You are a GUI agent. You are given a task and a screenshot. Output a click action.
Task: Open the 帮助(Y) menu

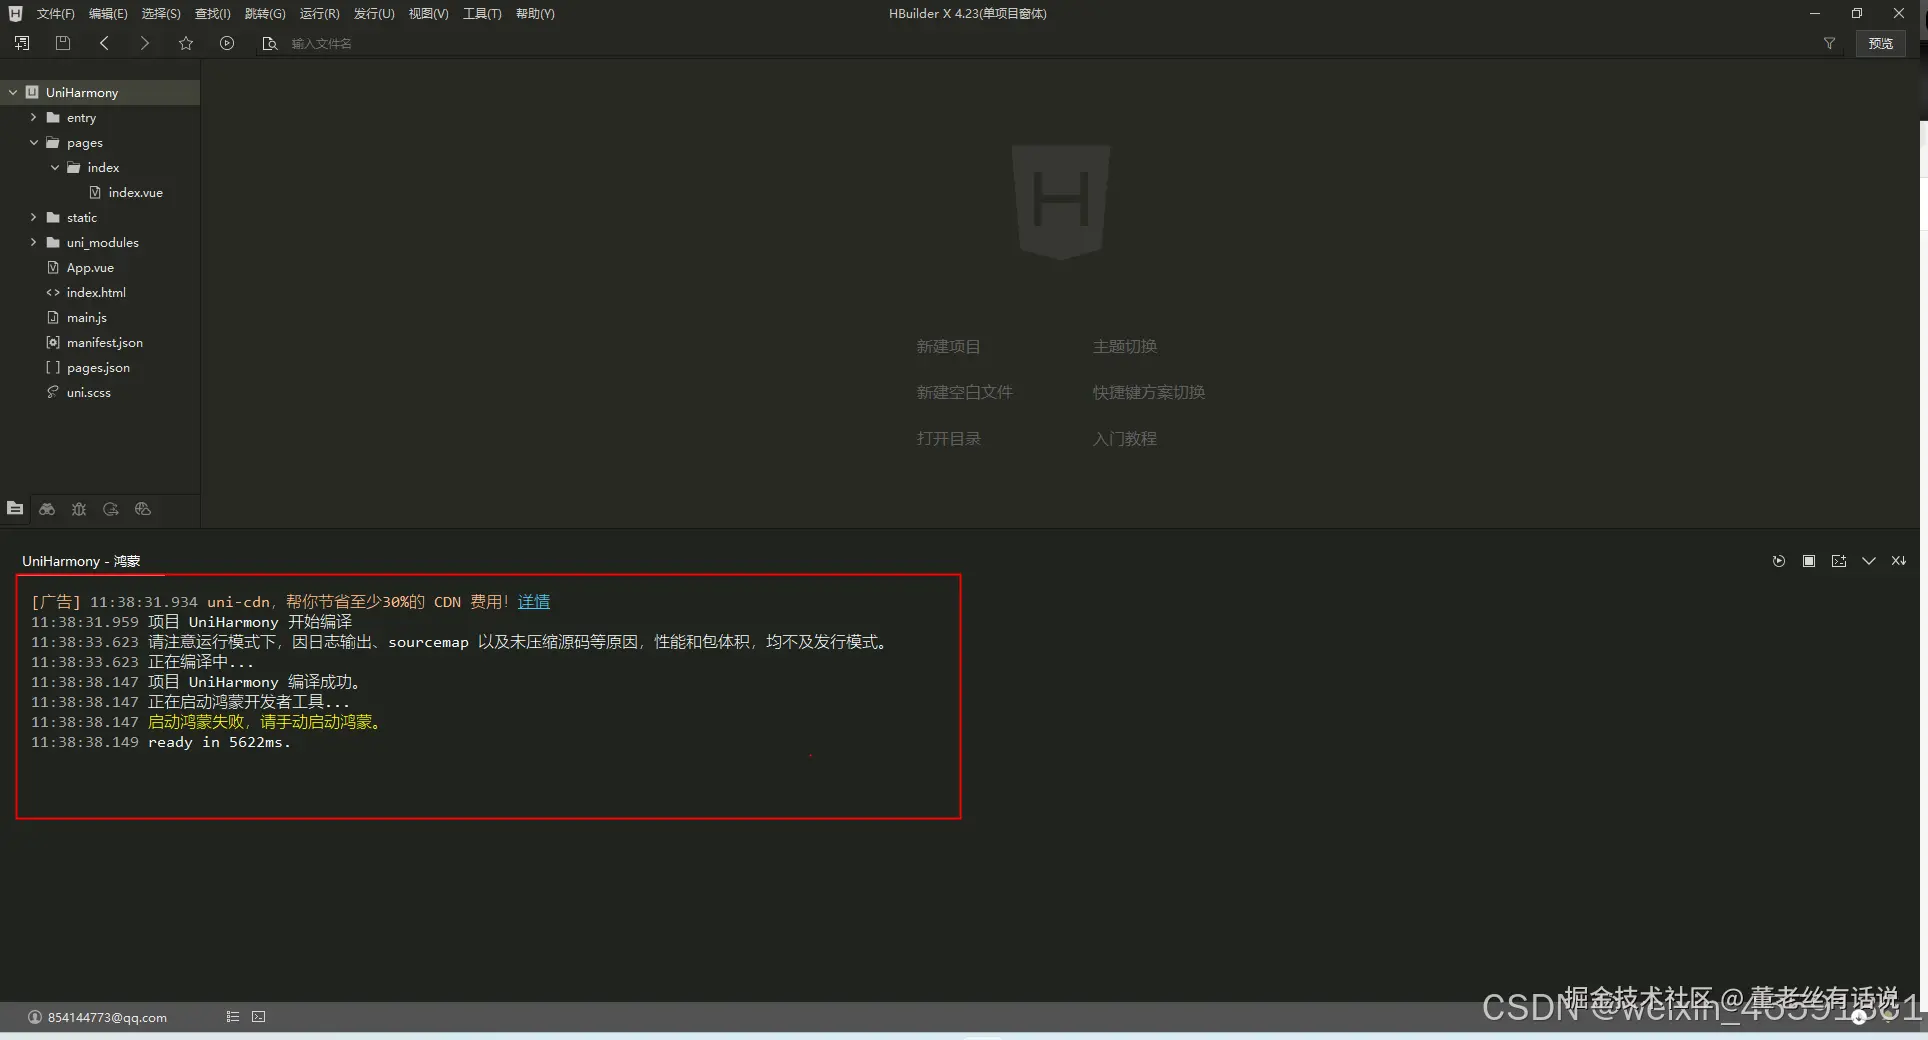click(x=535, y=13)
